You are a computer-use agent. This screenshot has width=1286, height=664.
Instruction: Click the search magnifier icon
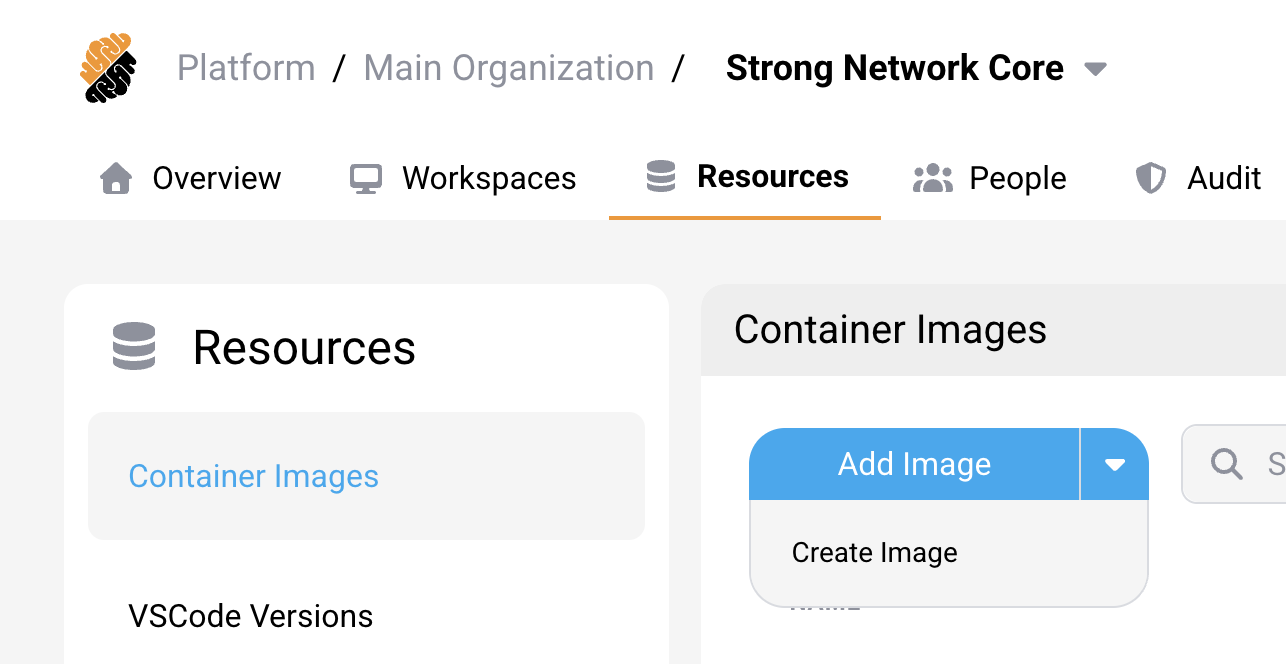pos(1226,464)
